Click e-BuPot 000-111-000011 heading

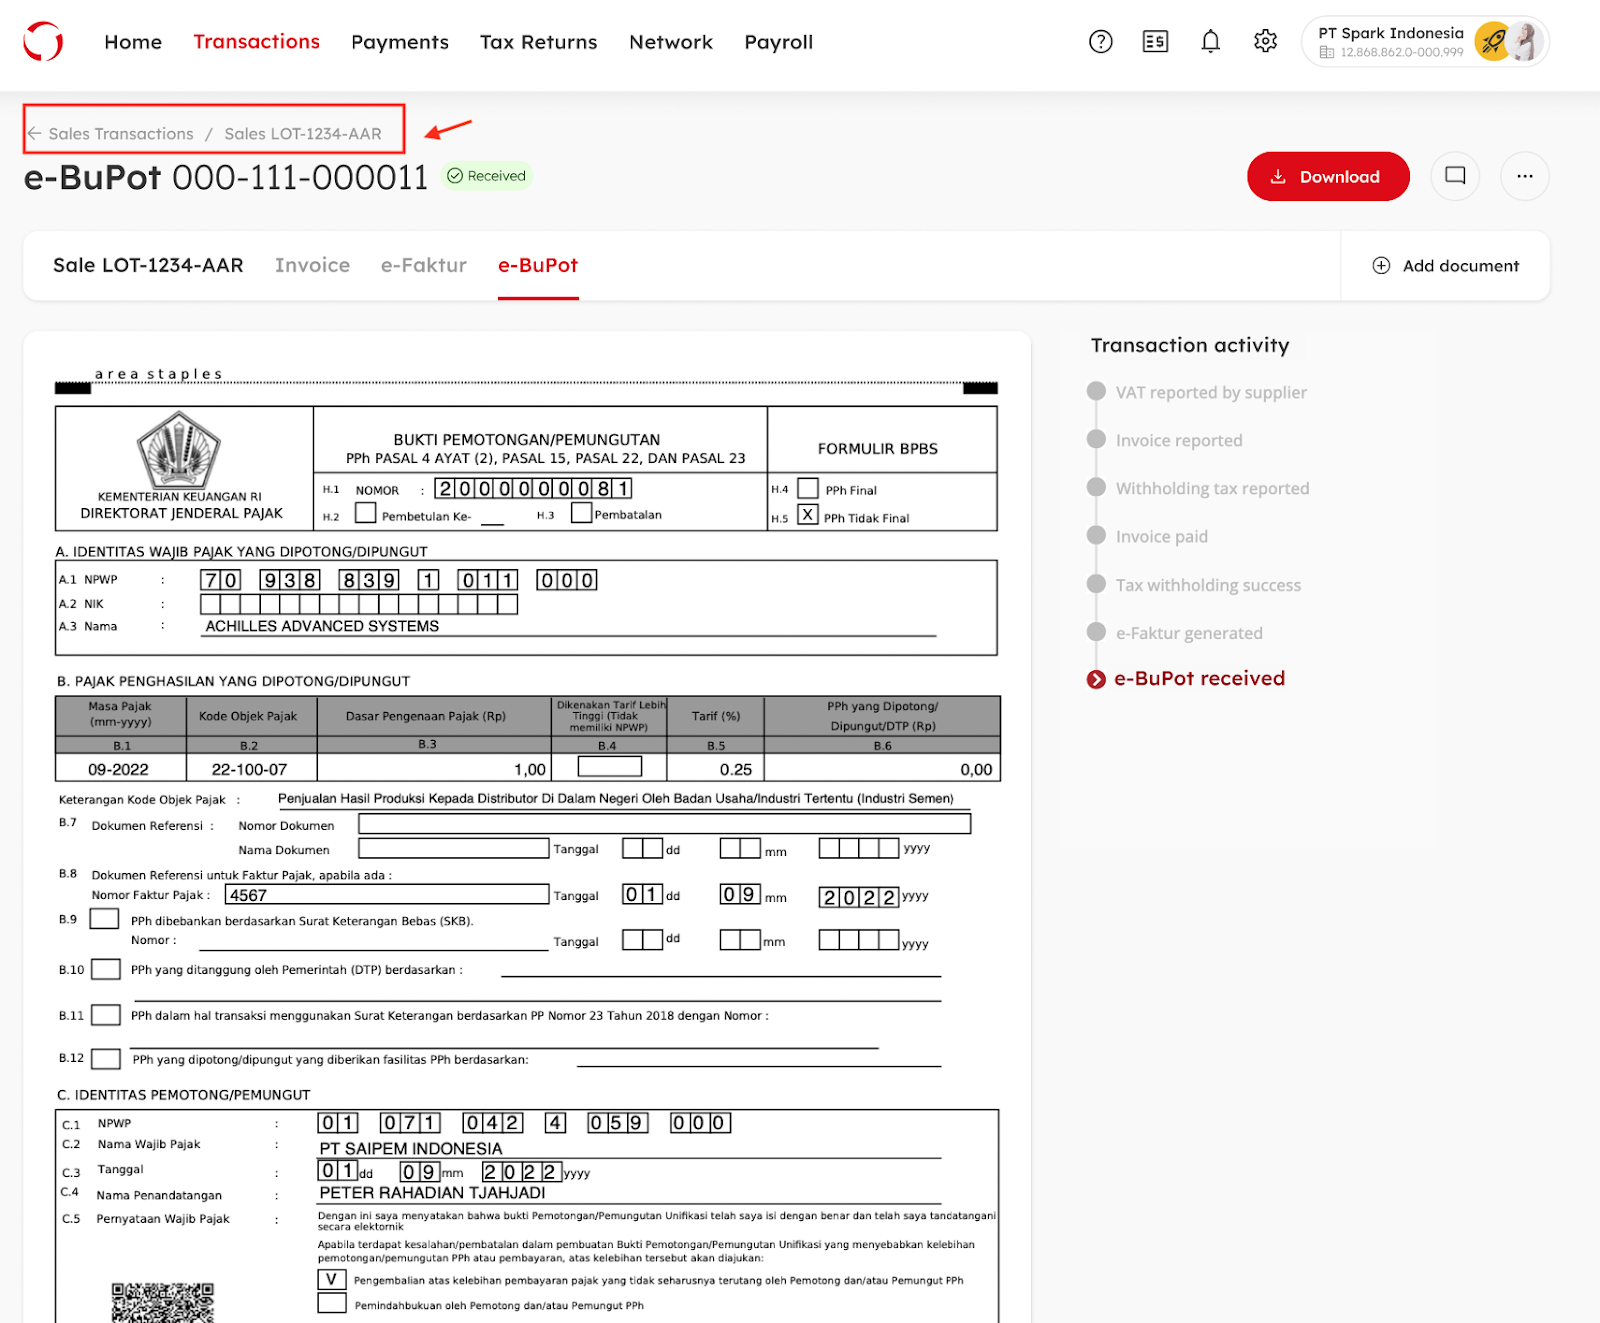tap(226, 177)
